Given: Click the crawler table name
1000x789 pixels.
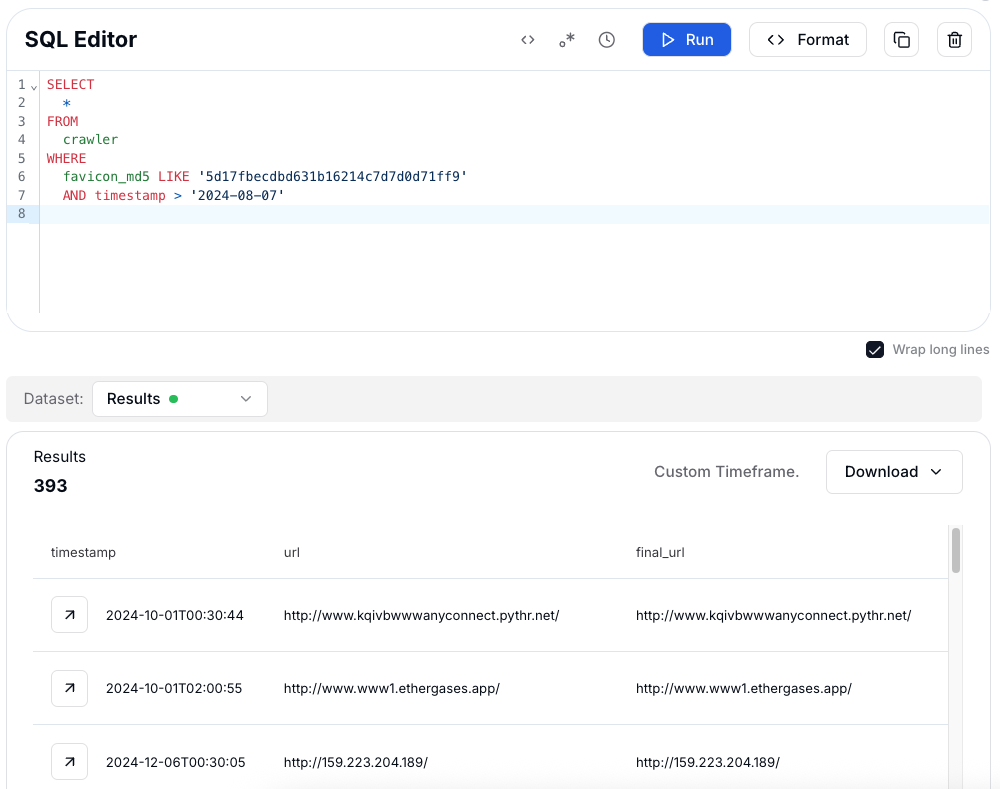Looking at the screenshot, I should [x=91, y=140].
